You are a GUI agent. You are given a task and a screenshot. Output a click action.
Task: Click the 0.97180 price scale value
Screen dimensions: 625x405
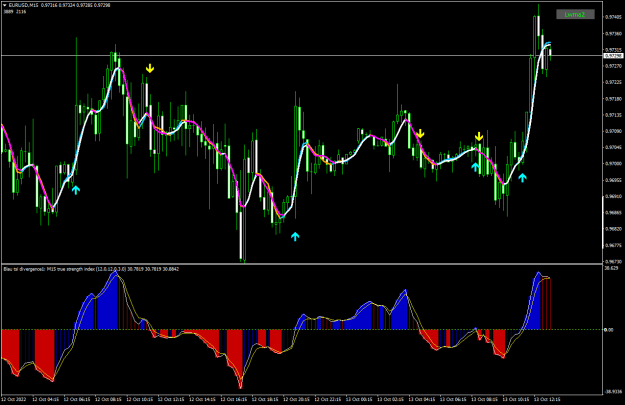click(613, 98)
